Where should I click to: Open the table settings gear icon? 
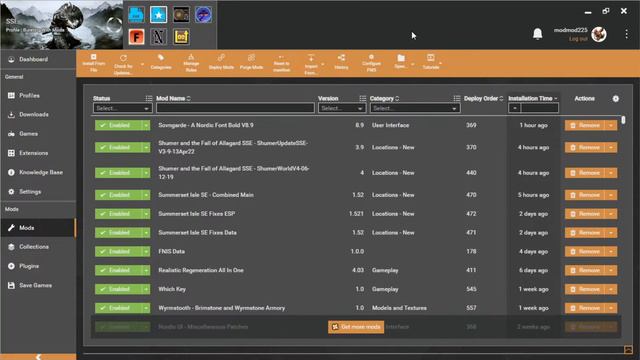[x=616, y=98]
